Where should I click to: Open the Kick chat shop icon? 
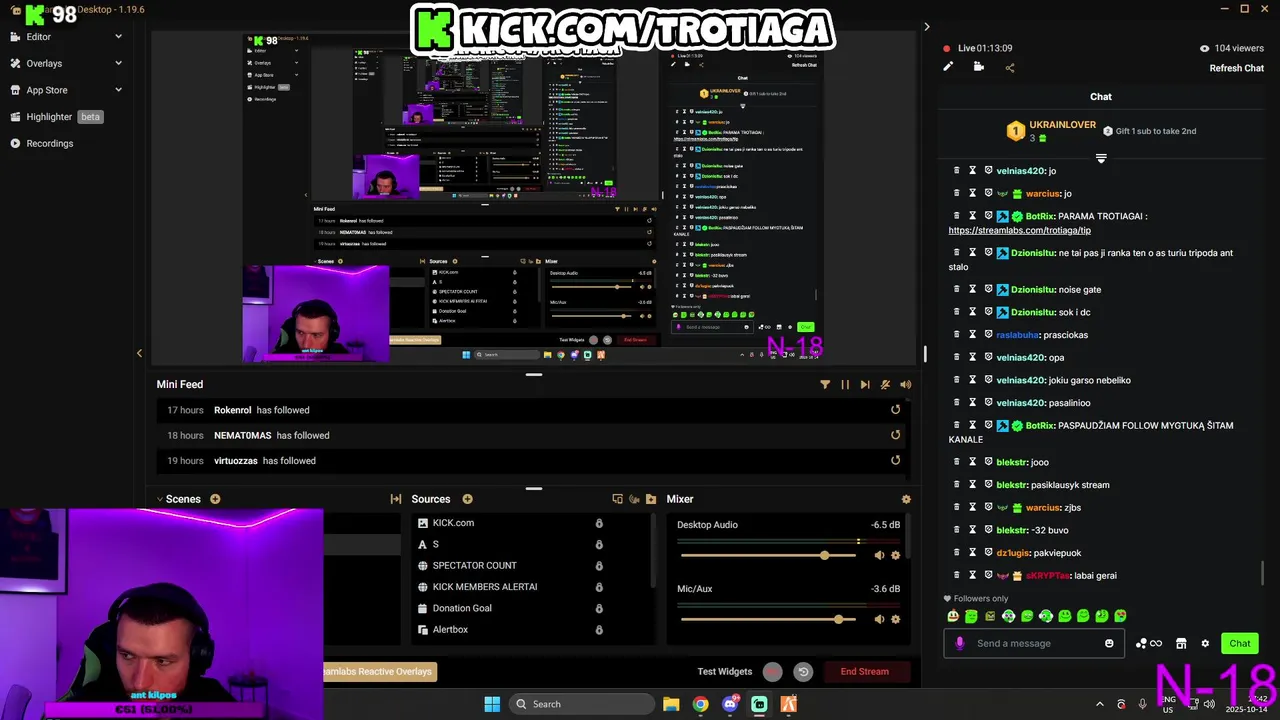[x=1181, y=643]
